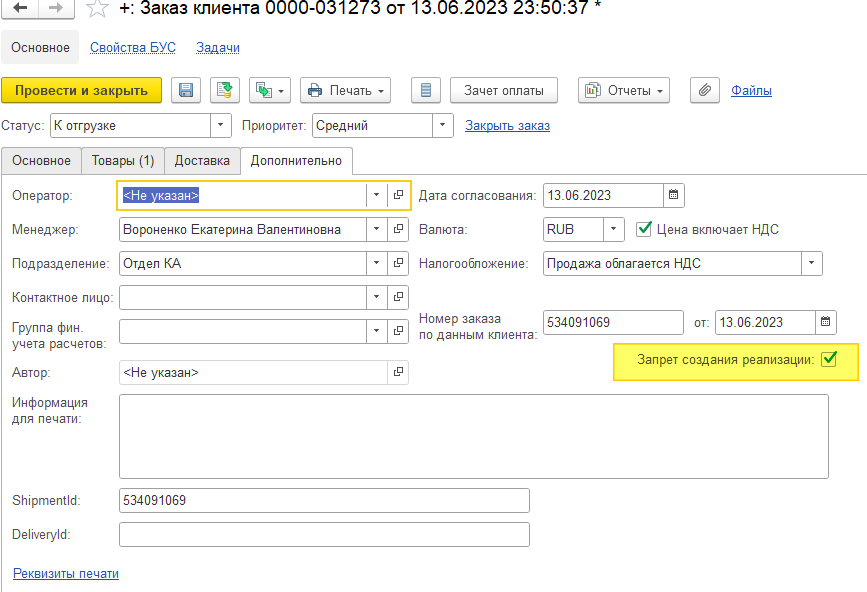Expand the Приоритет dropdown
867x592 pixels.
pyautogui.click(x=443, y=126)
